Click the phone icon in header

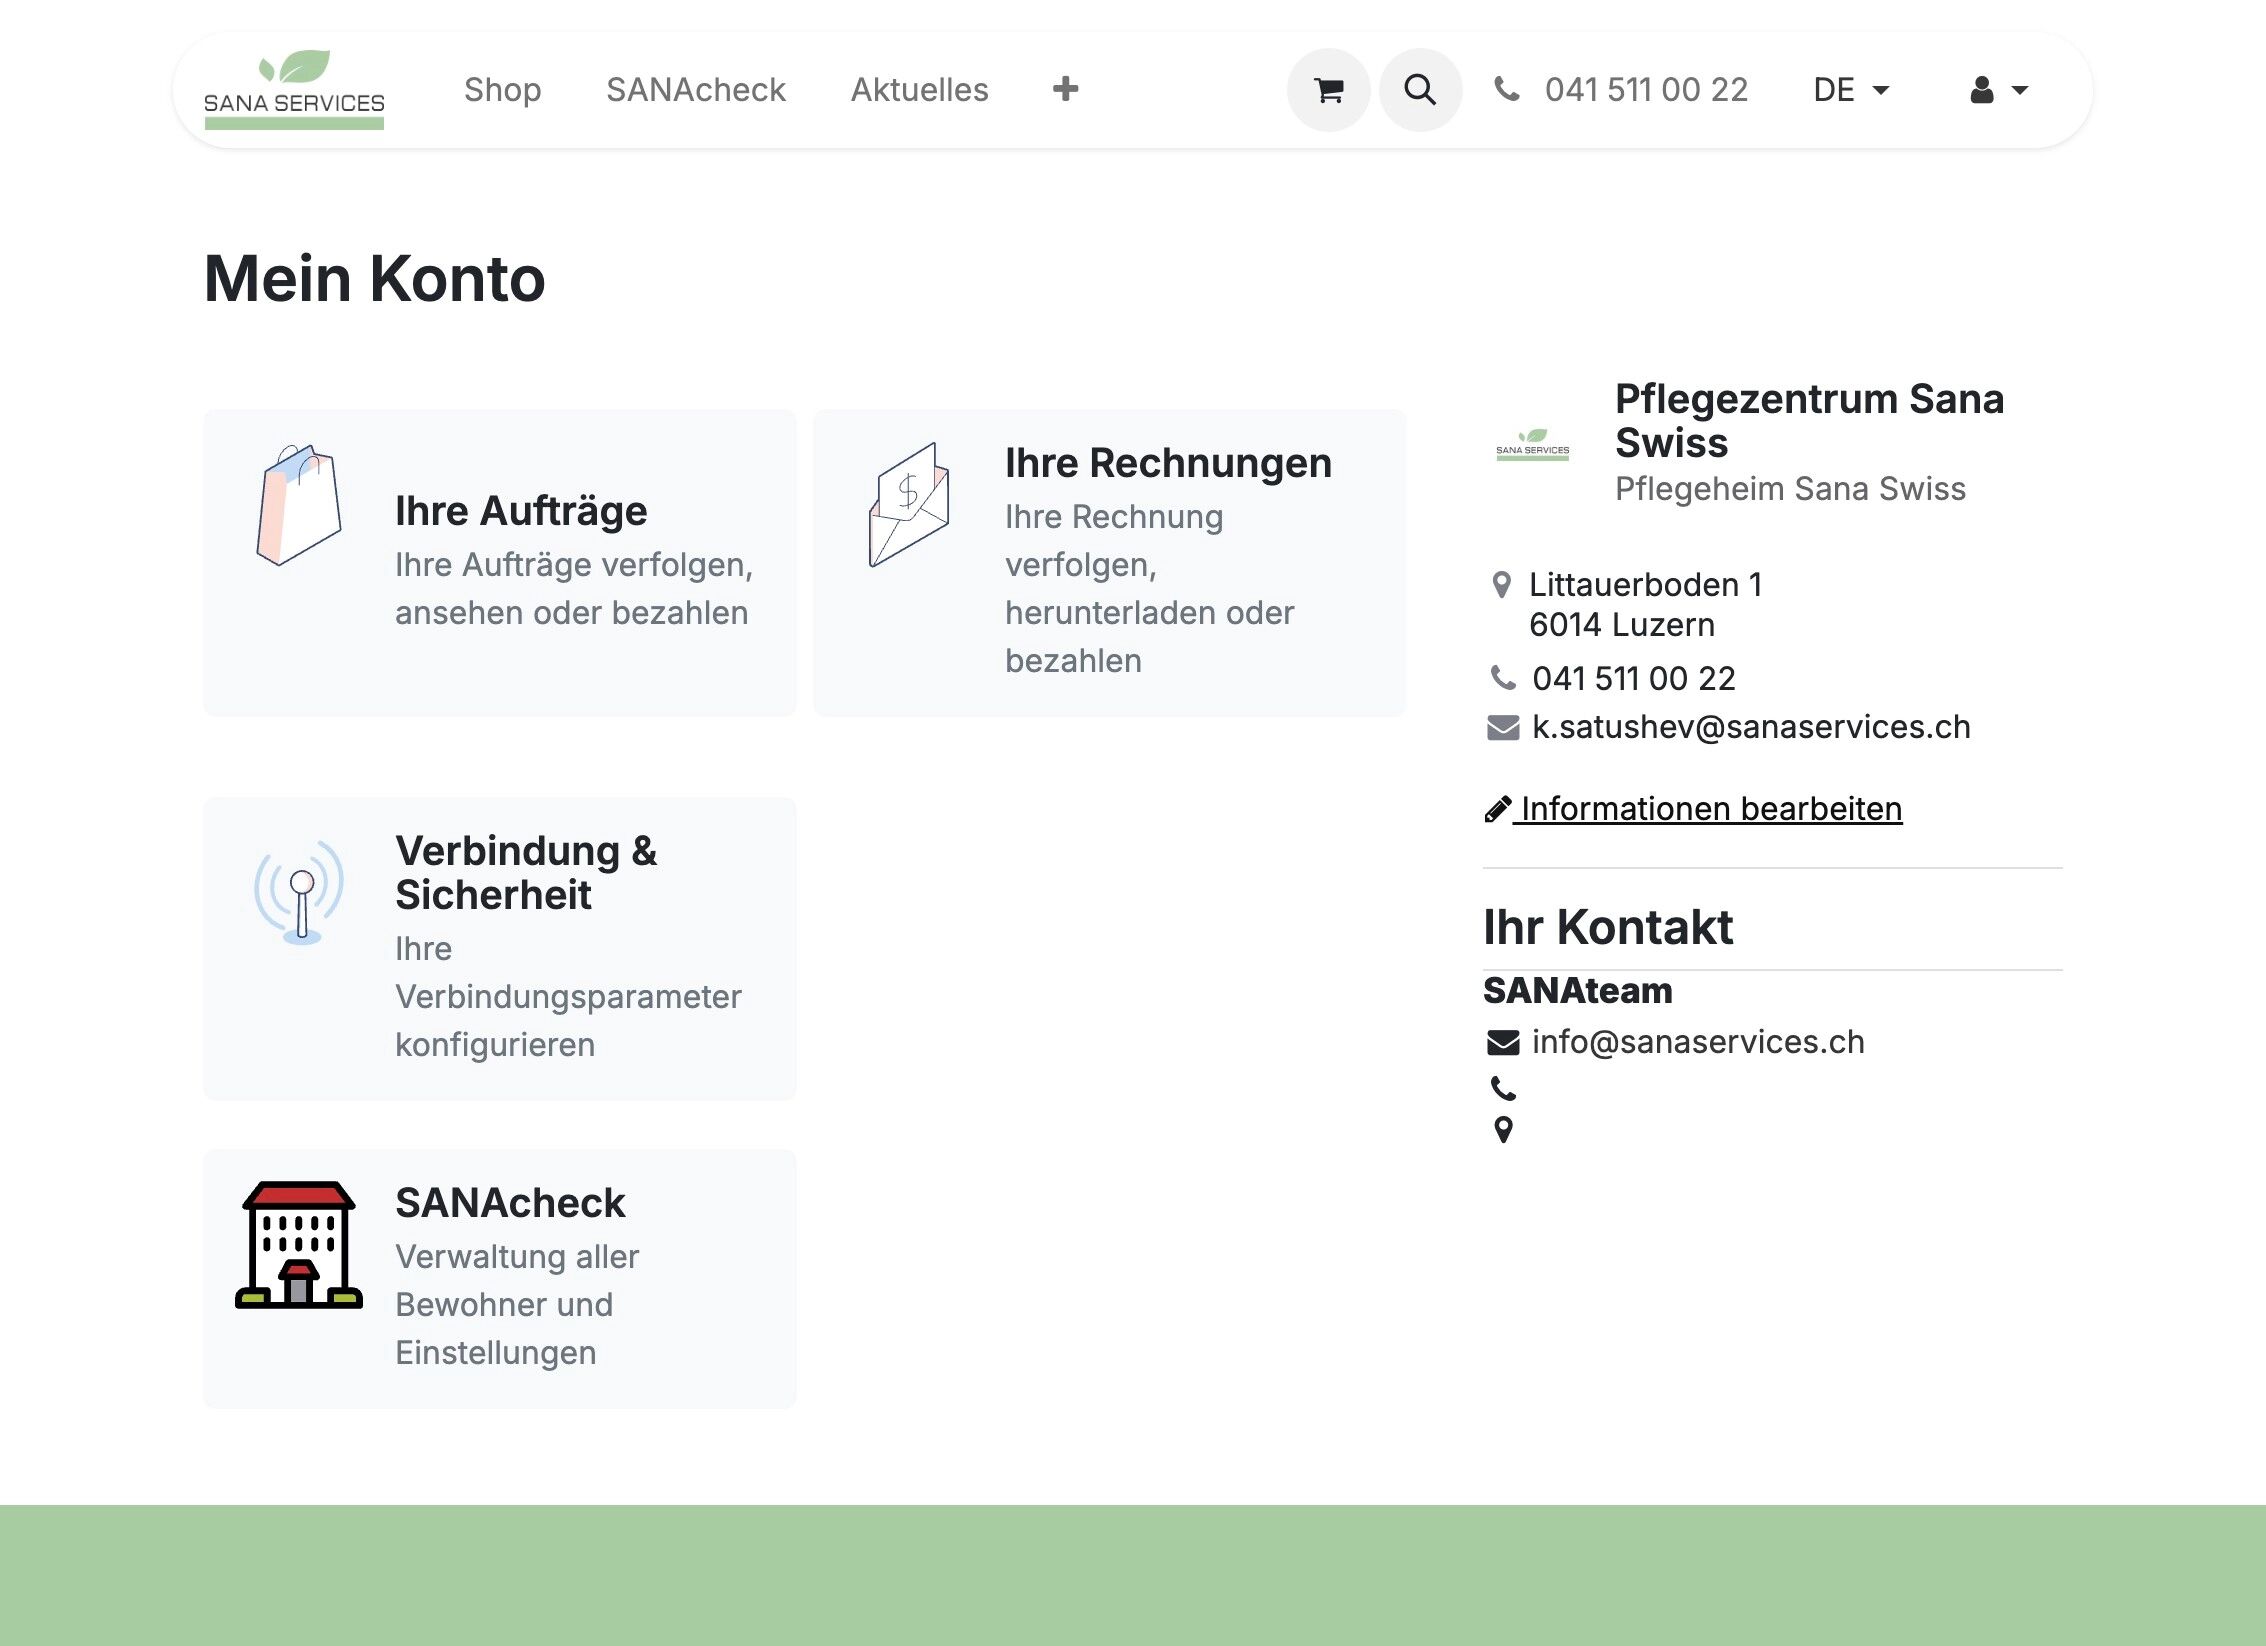pos(1507,90)
